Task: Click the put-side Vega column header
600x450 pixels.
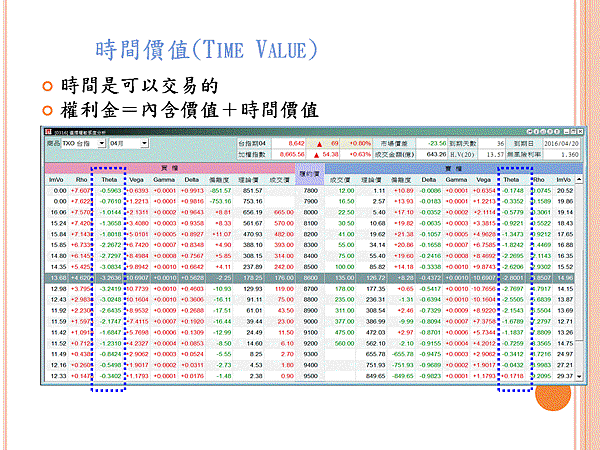Action: [484, 179]
